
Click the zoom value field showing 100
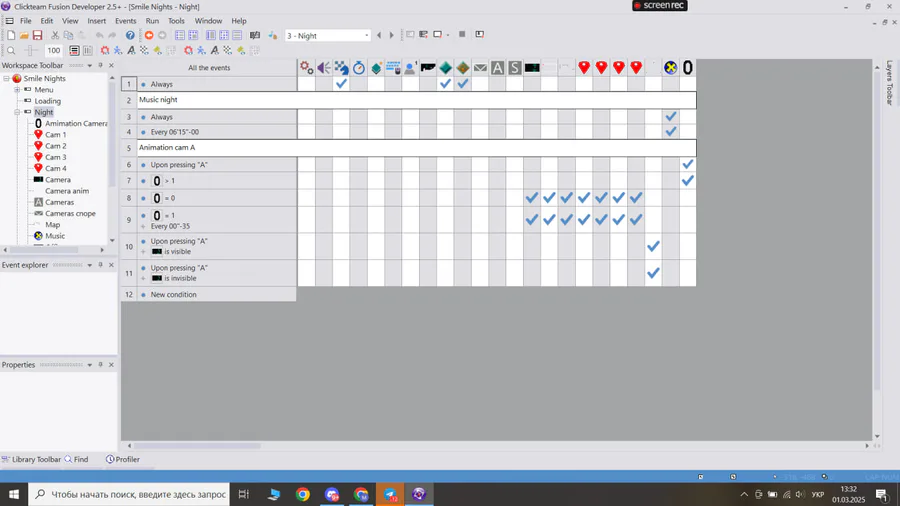tap(53, 50)
